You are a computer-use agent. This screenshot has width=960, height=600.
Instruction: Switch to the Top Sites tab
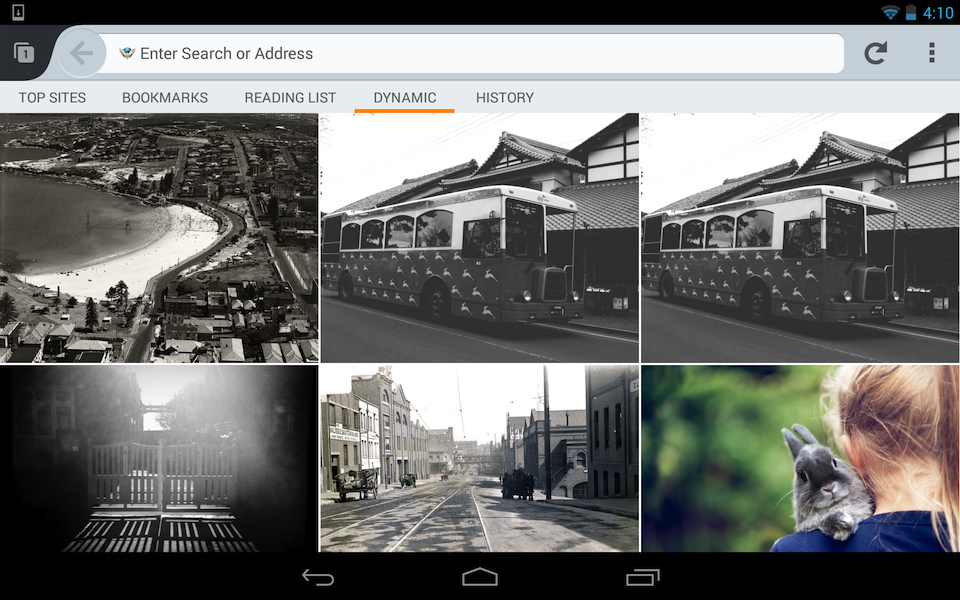52,98
